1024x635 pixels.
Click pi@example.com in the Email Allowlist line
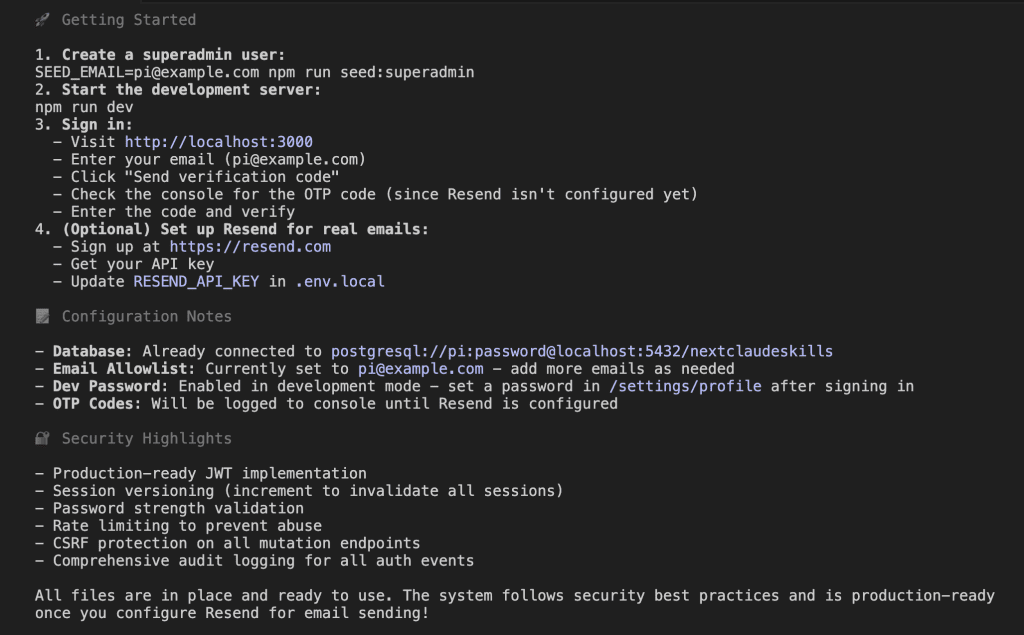click(x=420, y=369)
